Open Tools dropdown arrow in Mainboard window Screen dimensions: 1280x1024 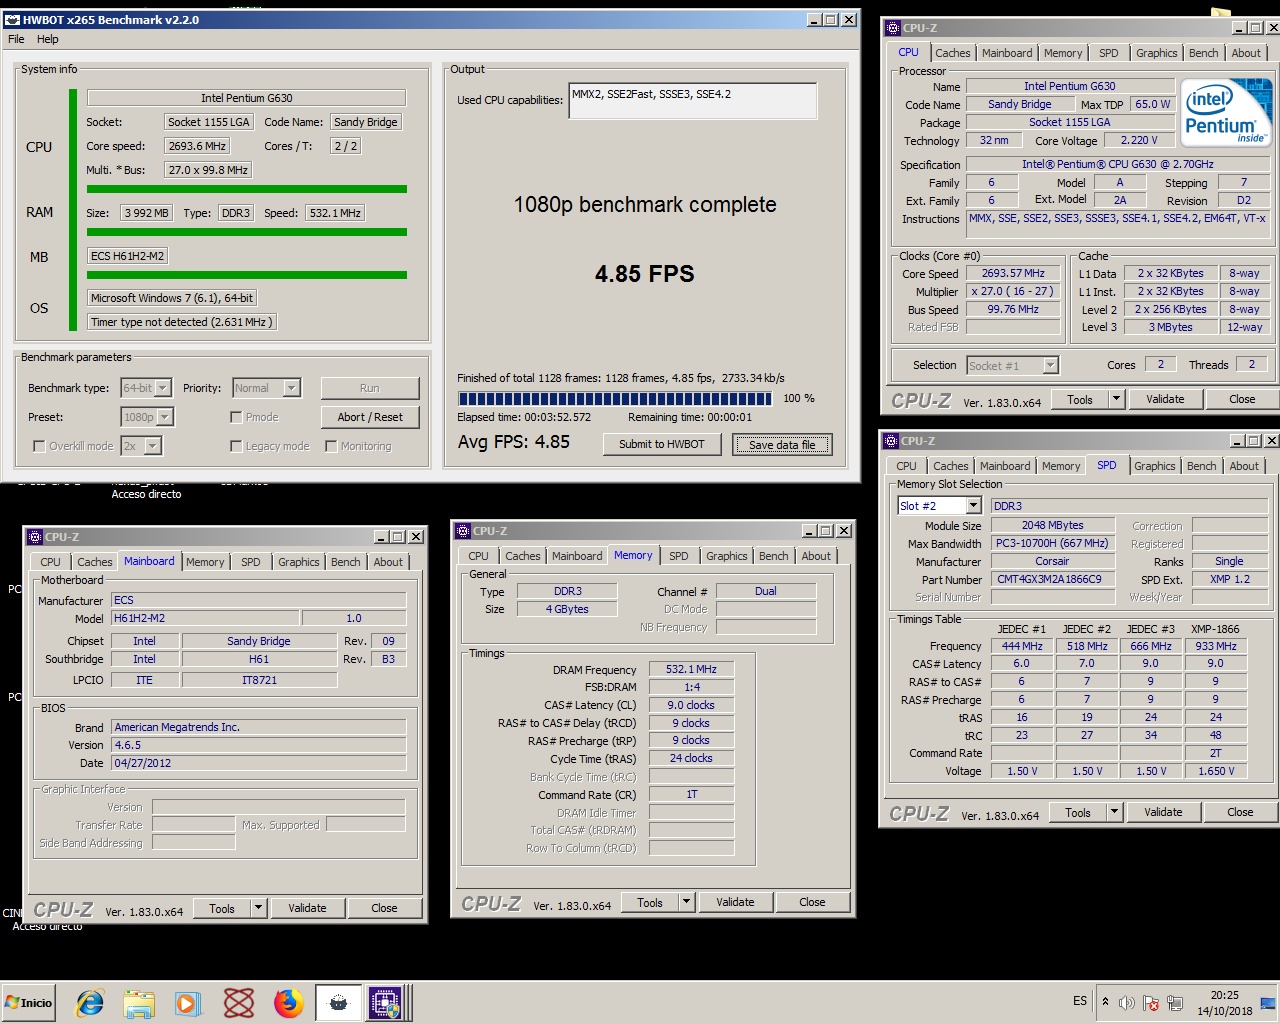coord(258,908)
